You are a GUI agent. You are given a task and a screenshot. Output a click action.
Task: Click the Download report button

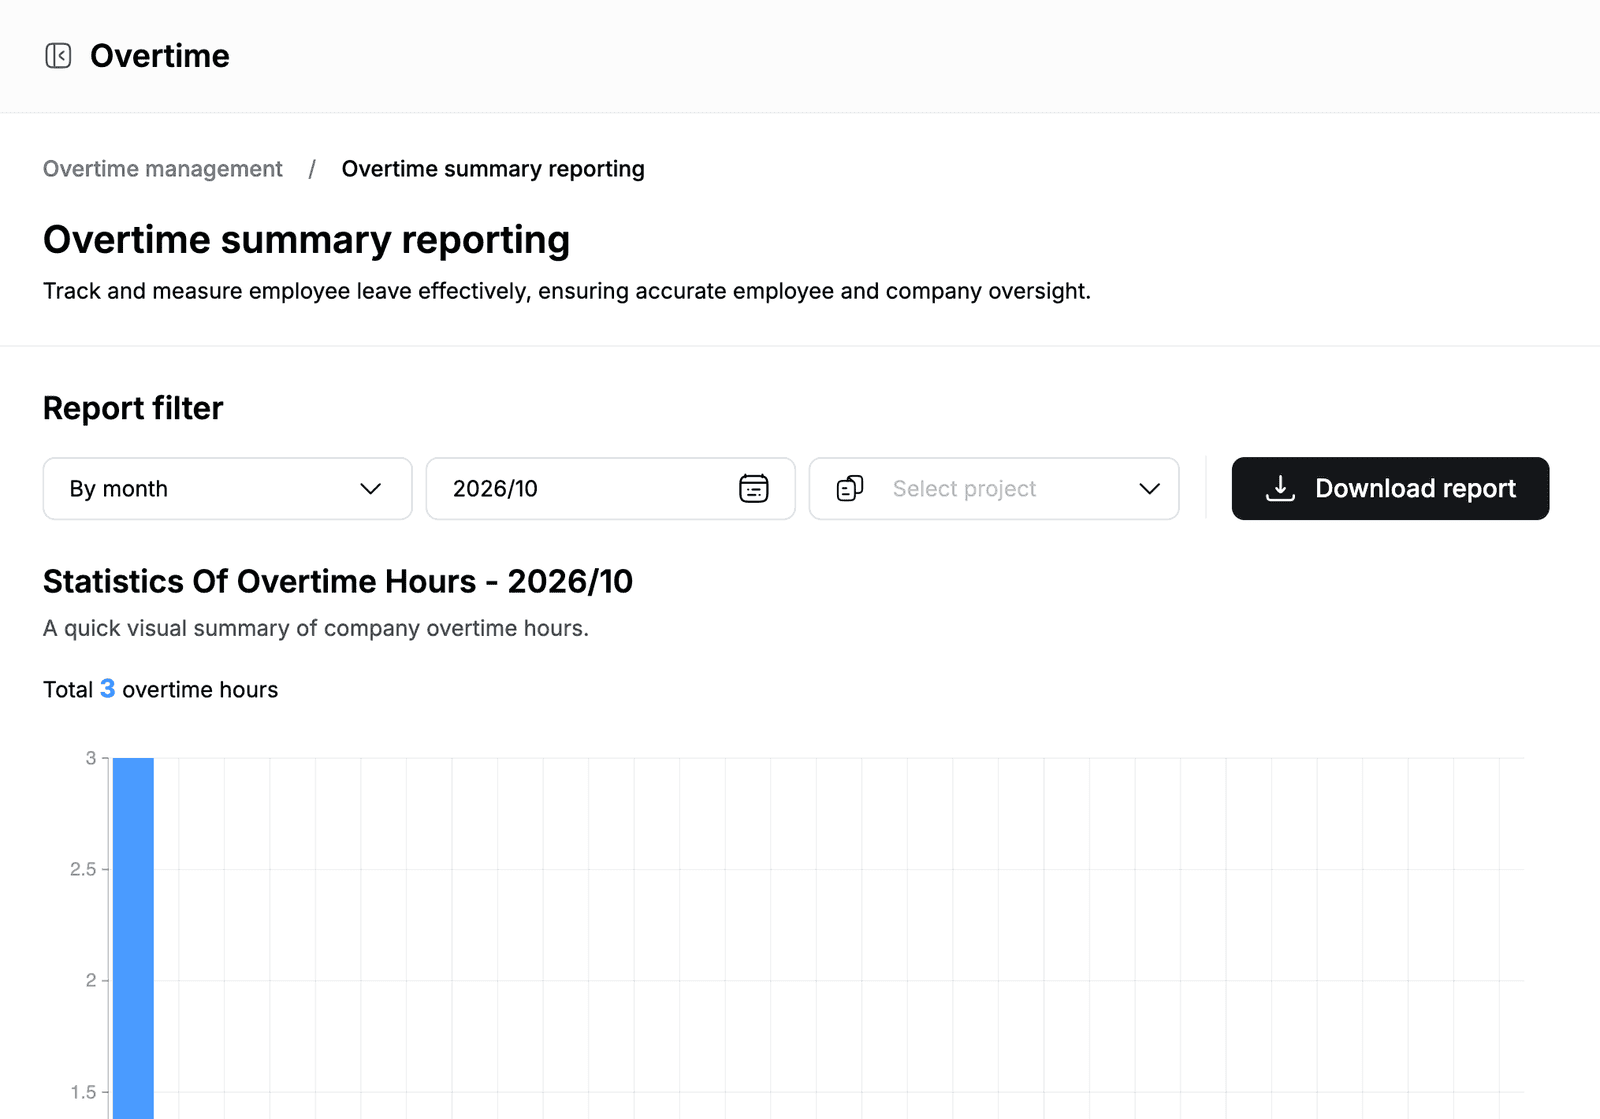pos(1390,488)
